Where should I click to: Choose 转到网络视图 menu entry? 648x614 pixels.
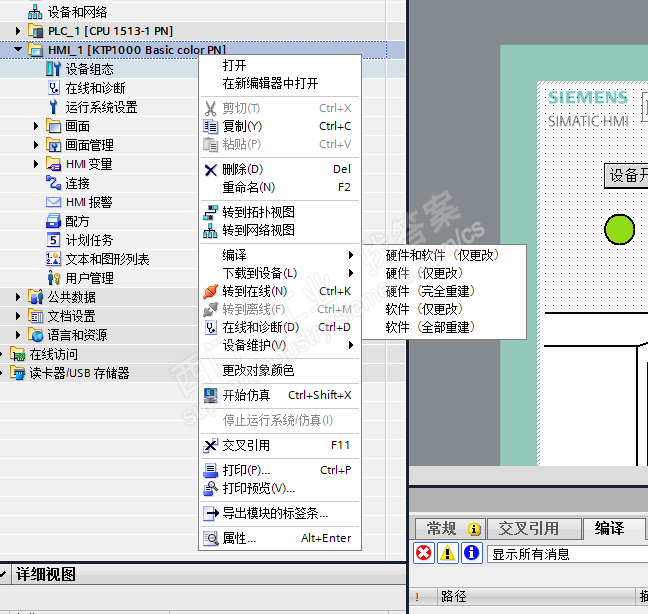[280, 230]
